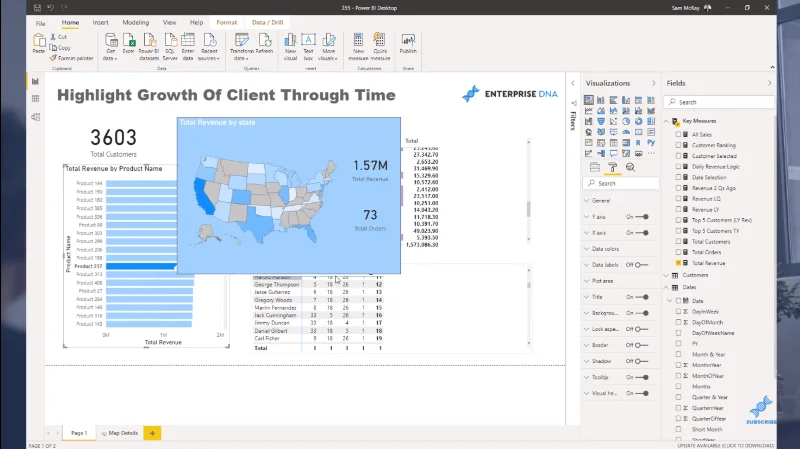This screenshot has height=449, width=800.
Task: Toggle the Y axis switch
Action: (x=644, y=217)
